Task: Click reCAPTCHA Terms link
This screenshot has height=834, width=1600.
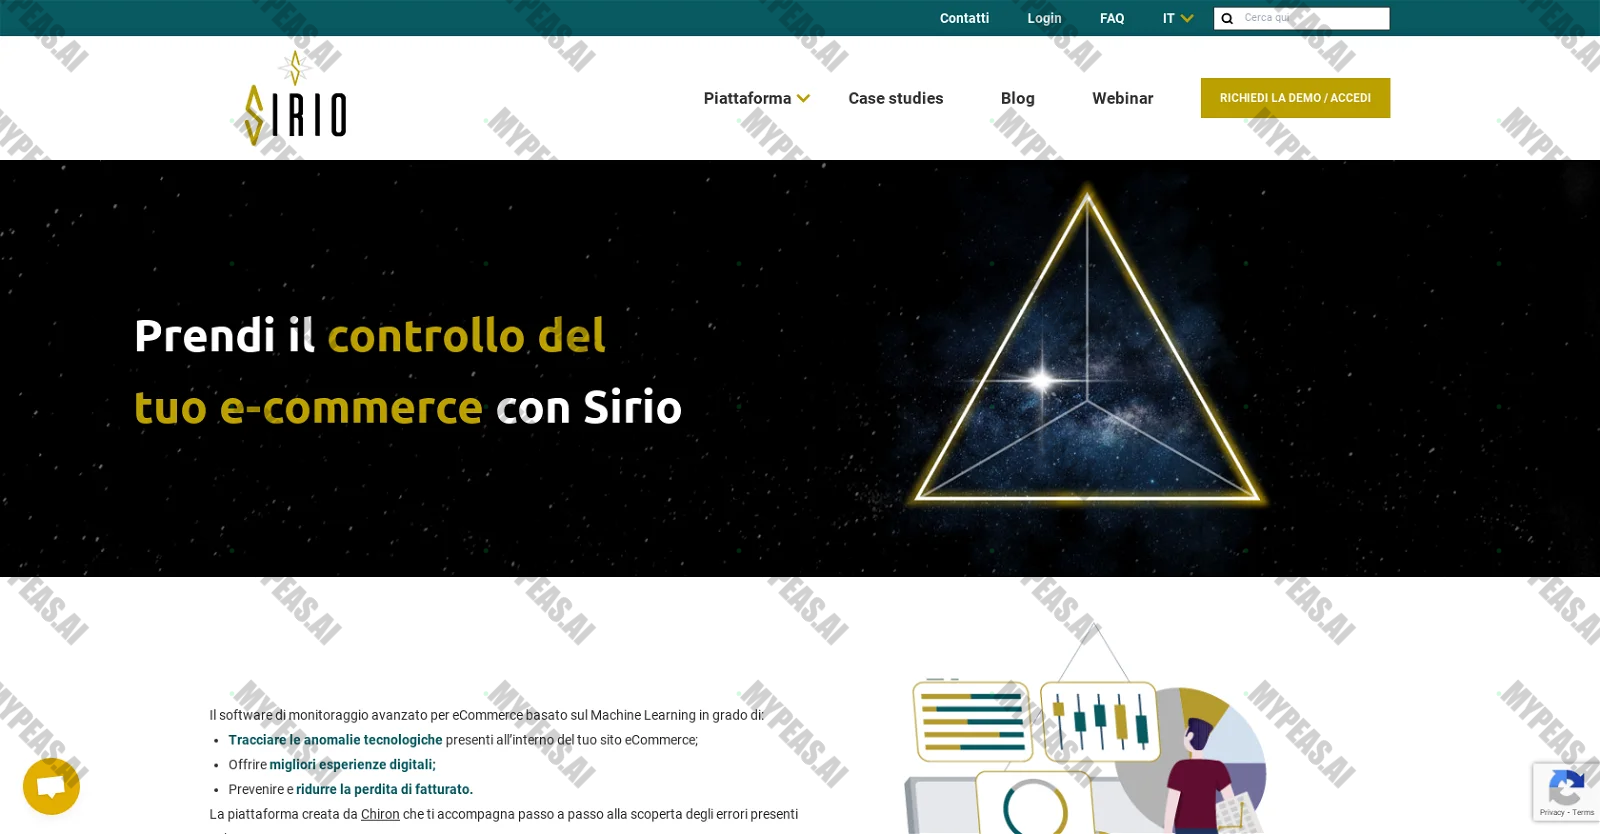Action: [1583, 813]
